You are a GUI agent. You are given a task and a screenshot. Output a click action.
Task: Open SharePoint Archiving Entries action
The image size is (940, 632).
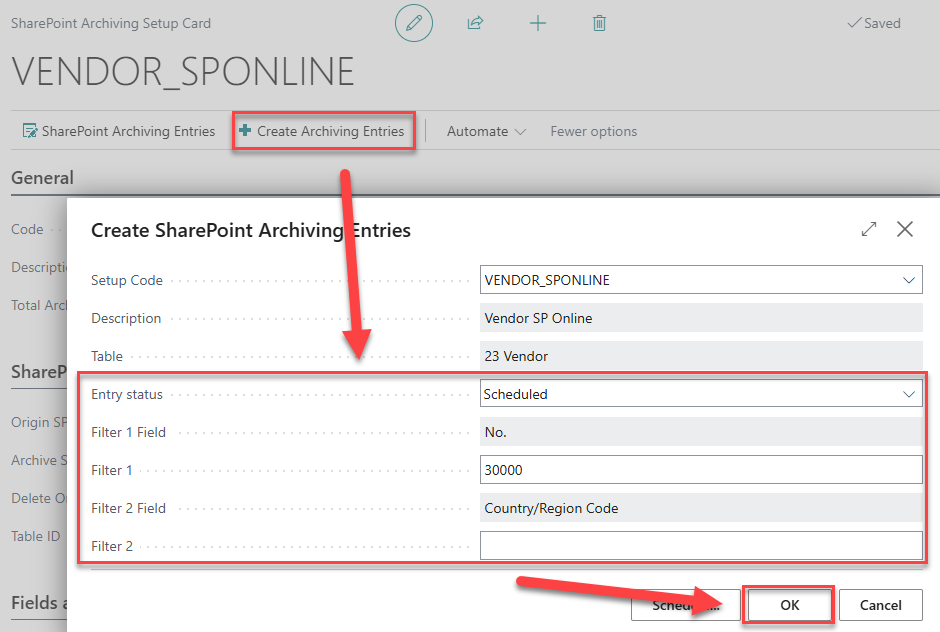pyautogui.click(x=119, y=131)
